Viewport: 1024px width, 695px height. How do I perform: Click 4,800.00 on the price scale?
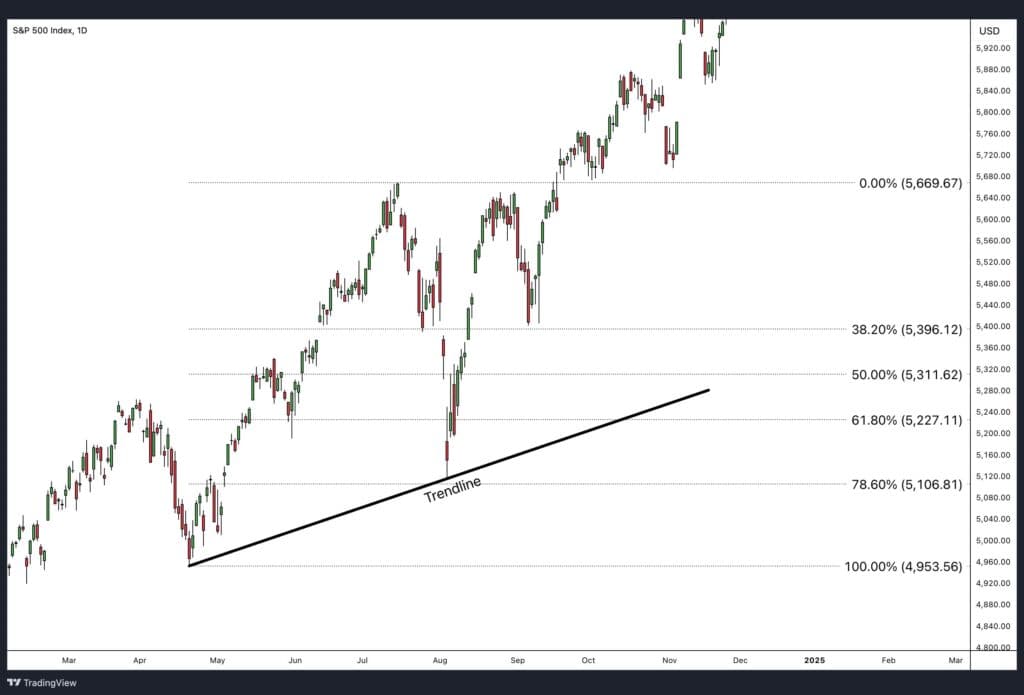click(993, 647)
